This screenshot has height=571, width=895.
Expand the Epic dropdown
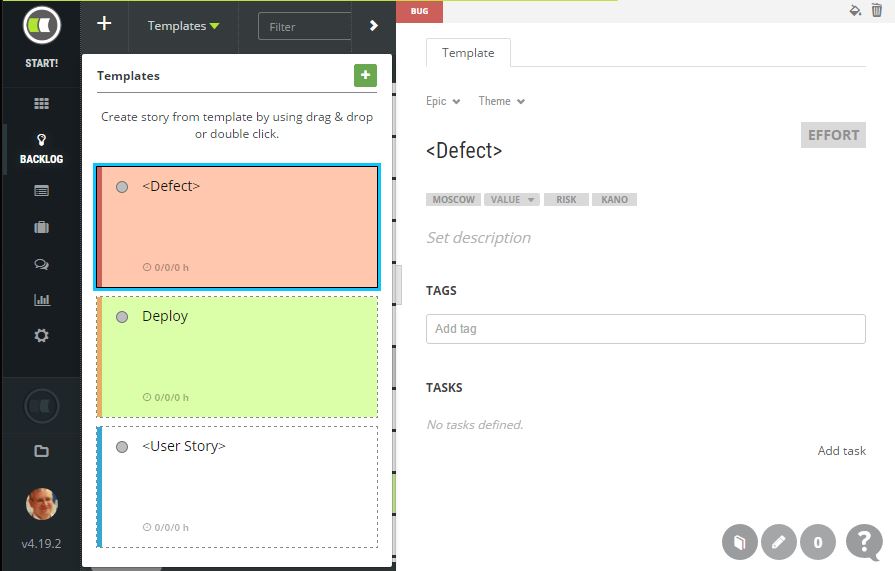point(443,101)
